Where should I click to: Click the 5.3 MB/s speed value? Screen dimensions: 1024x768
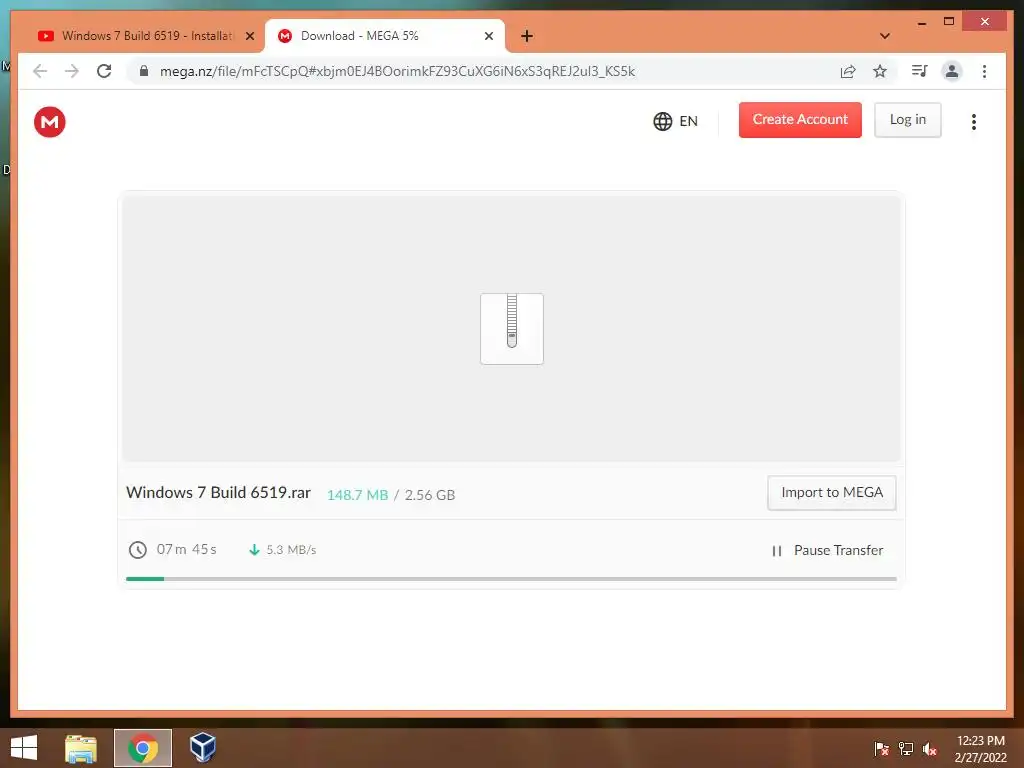pos(291,550)
